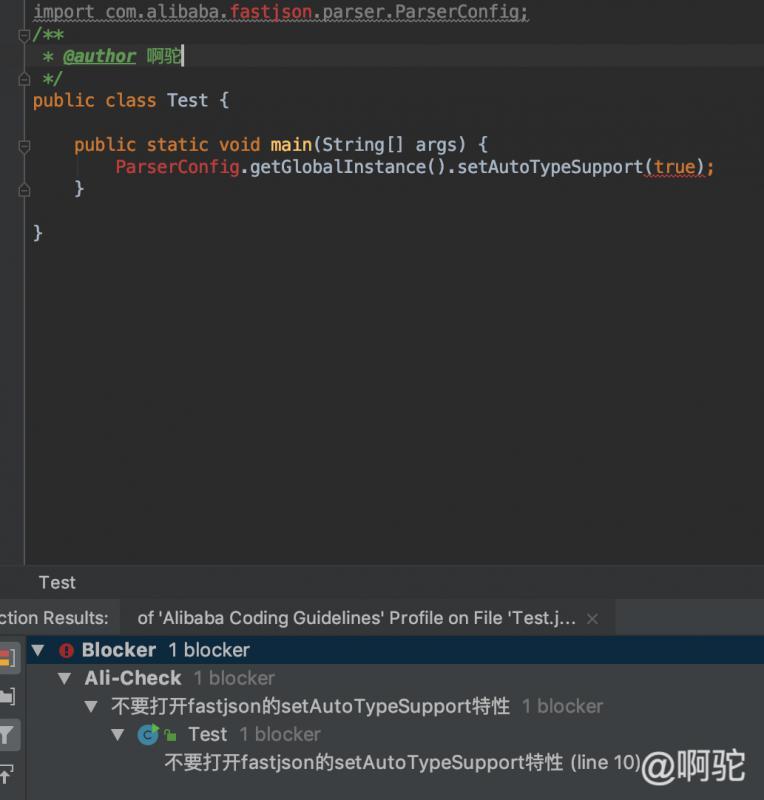This screenshot has height=800, width=764.
Task: Fold the Javadoc comment at /**
Action: pos(23,36)
